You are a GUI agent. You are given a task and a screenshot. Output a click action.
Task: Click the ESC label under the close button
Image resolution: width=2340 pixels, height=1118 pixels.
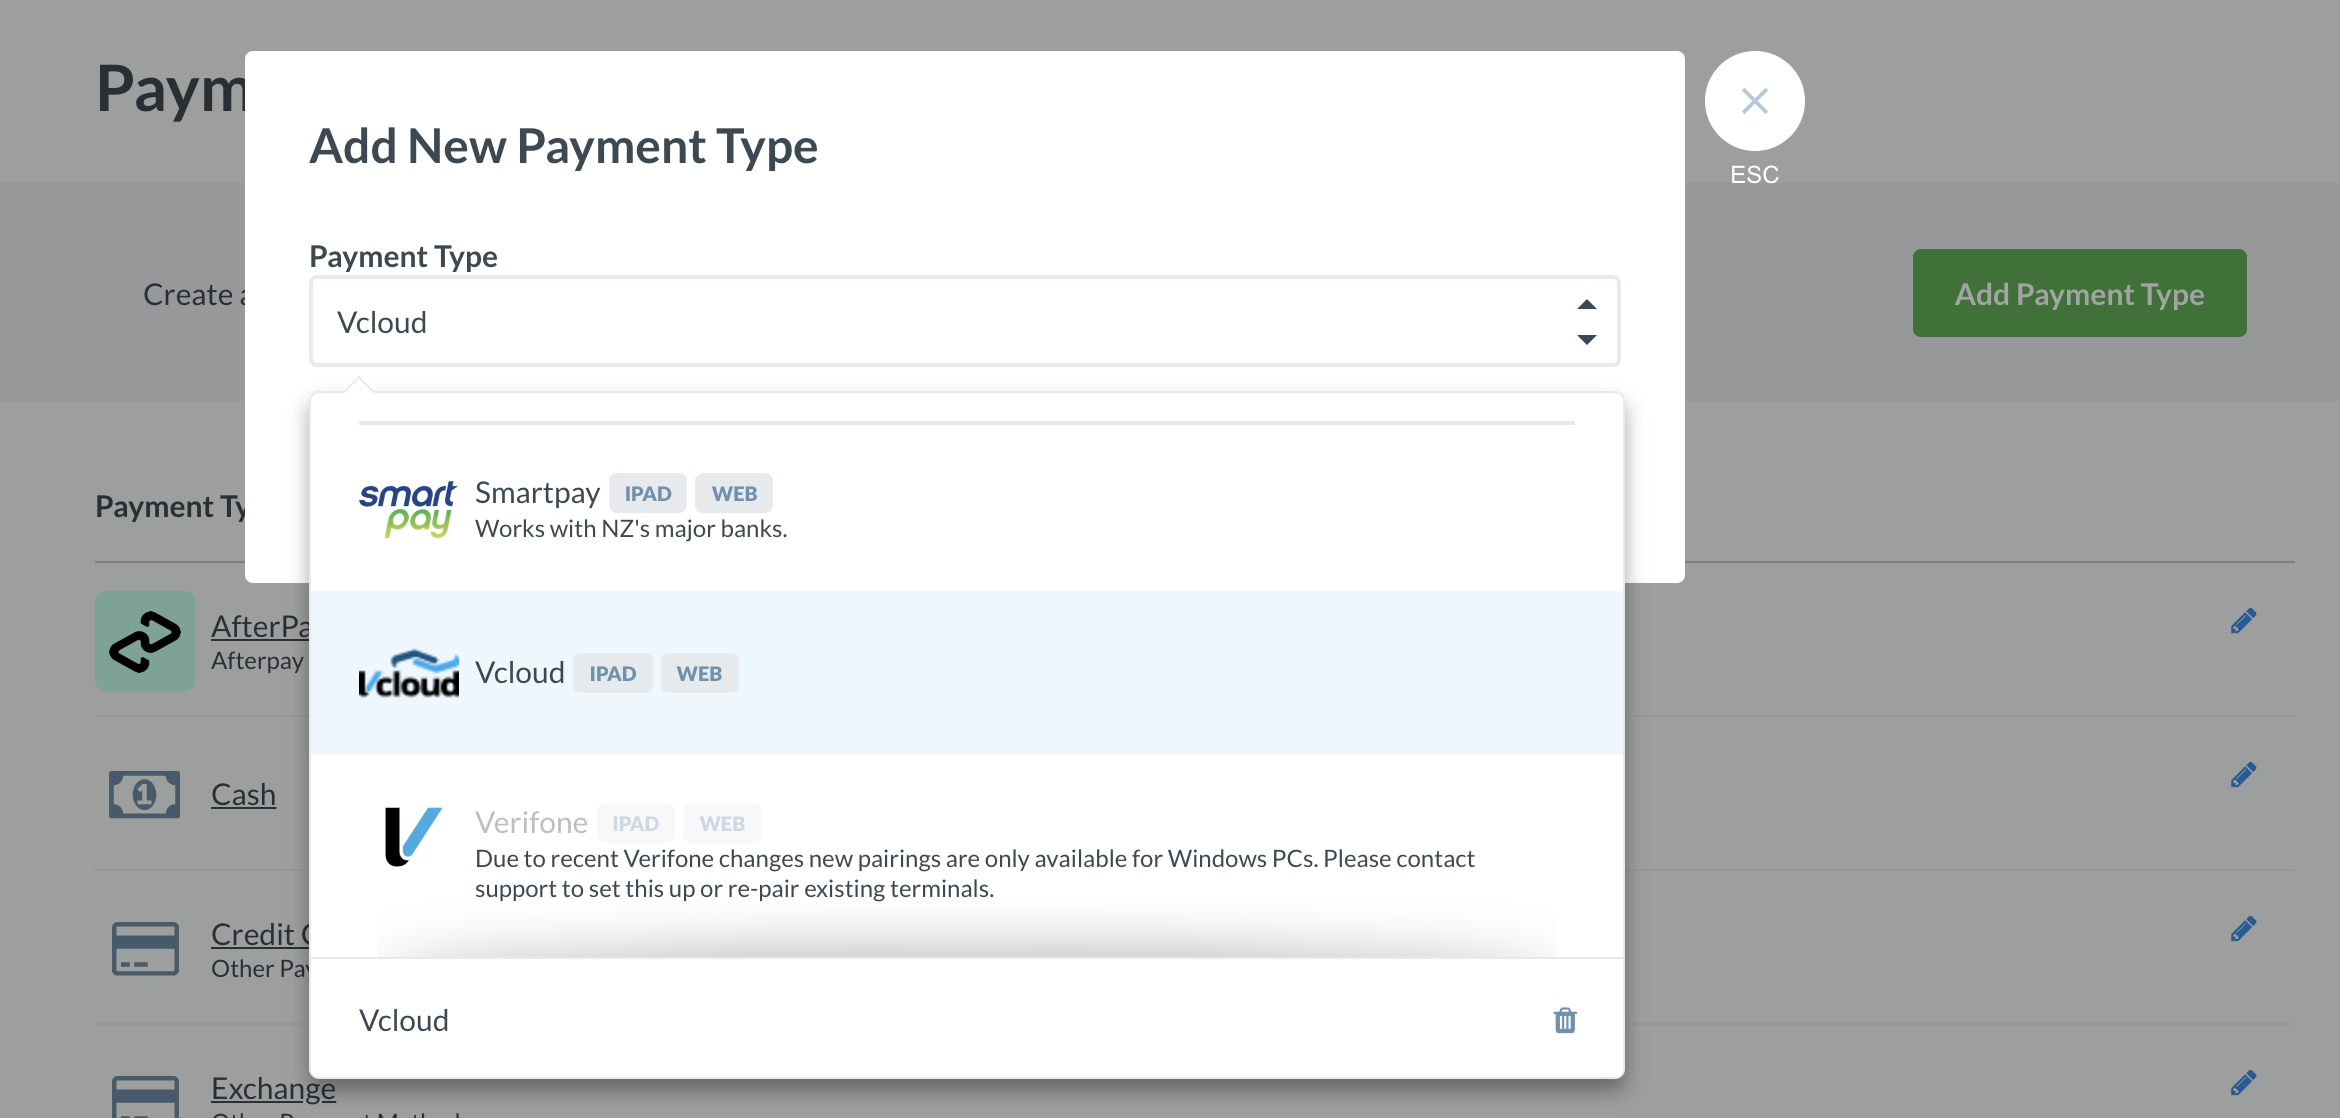point(1754,175)
